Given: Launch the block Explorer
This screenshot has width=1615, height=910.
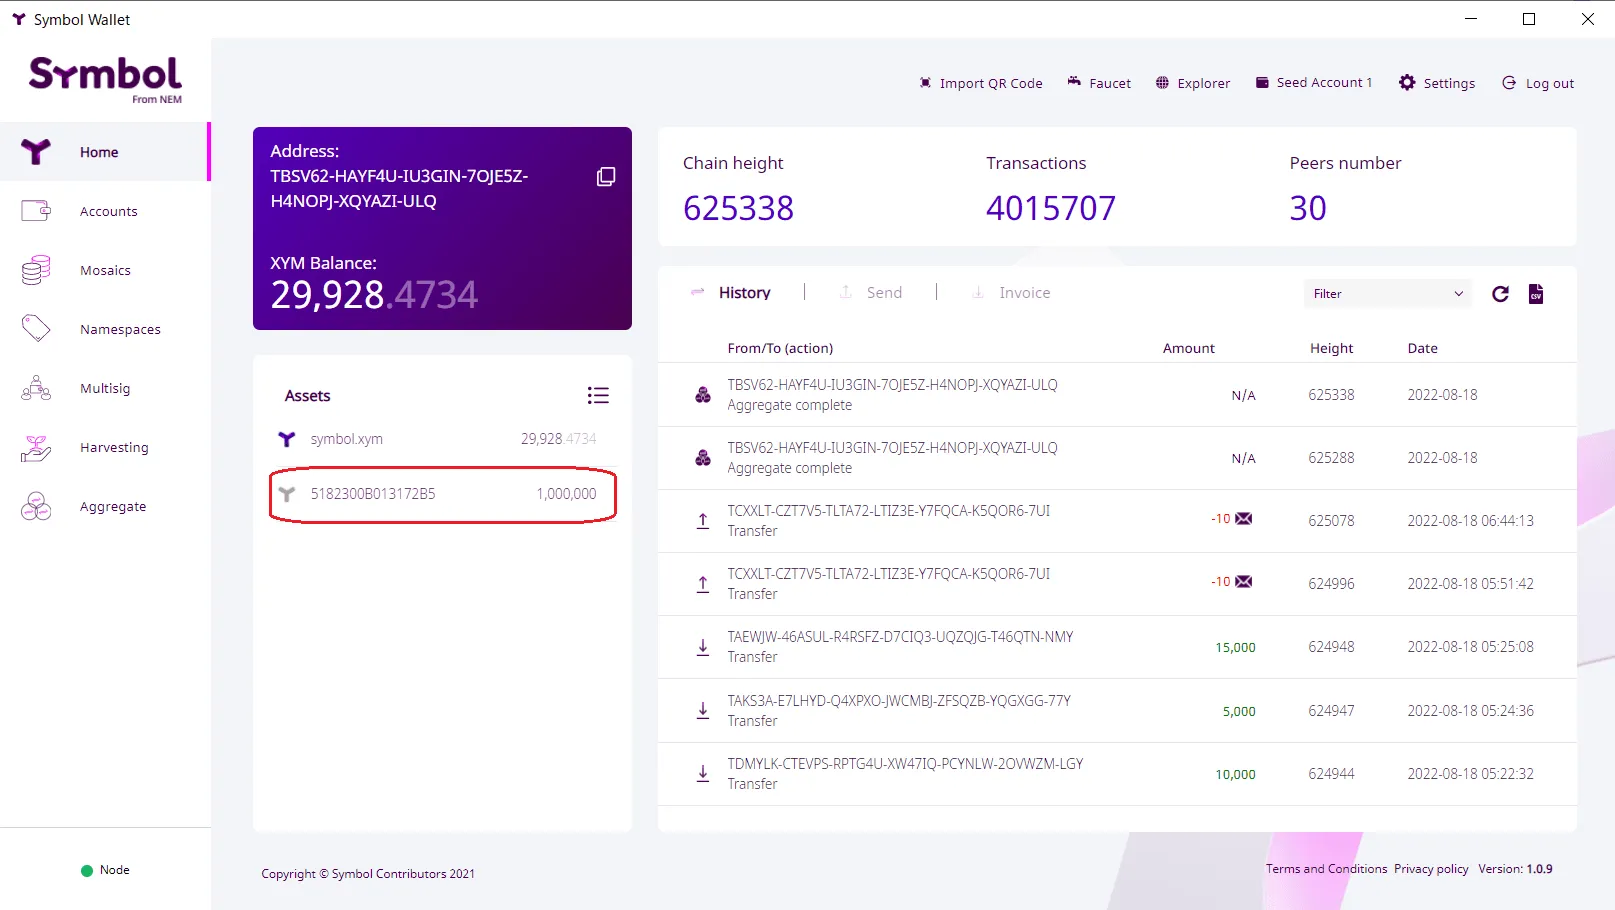Looking at the screenshot, I should tap(1193, 83).
